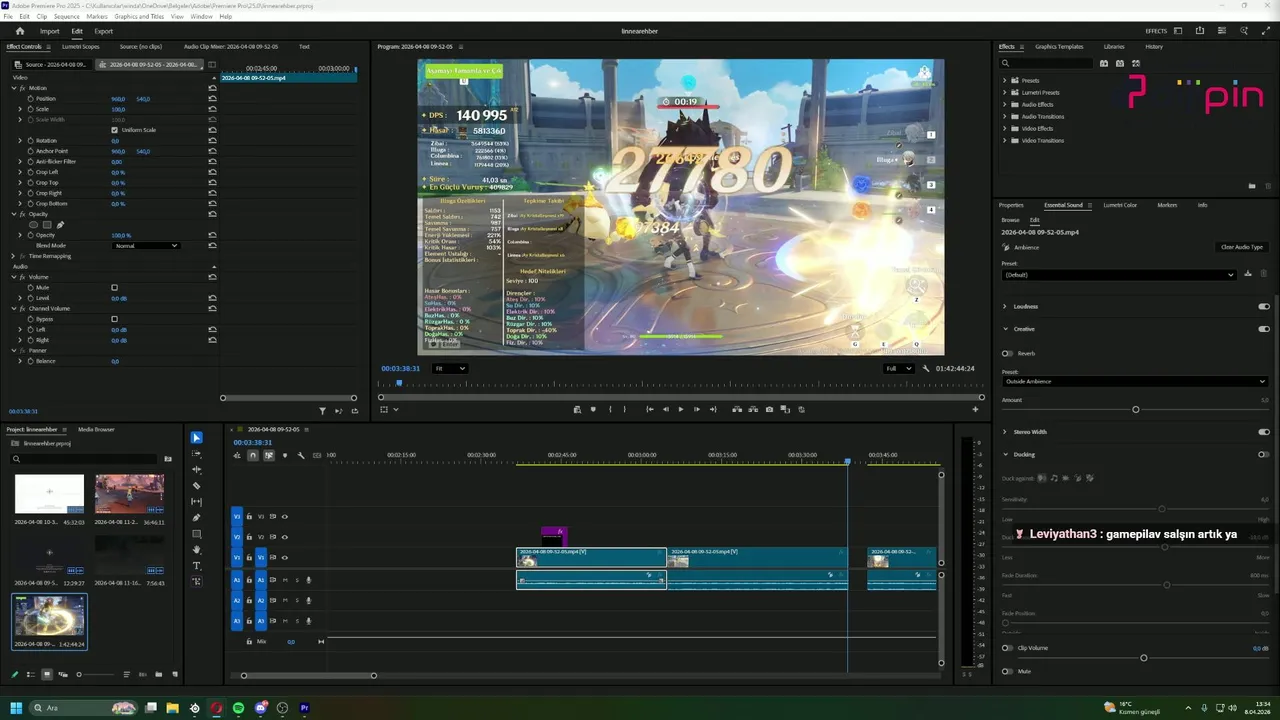This screenshot has height=720, width=1280.
Task: Expand the Stereo Width section
Action: 1005,432
